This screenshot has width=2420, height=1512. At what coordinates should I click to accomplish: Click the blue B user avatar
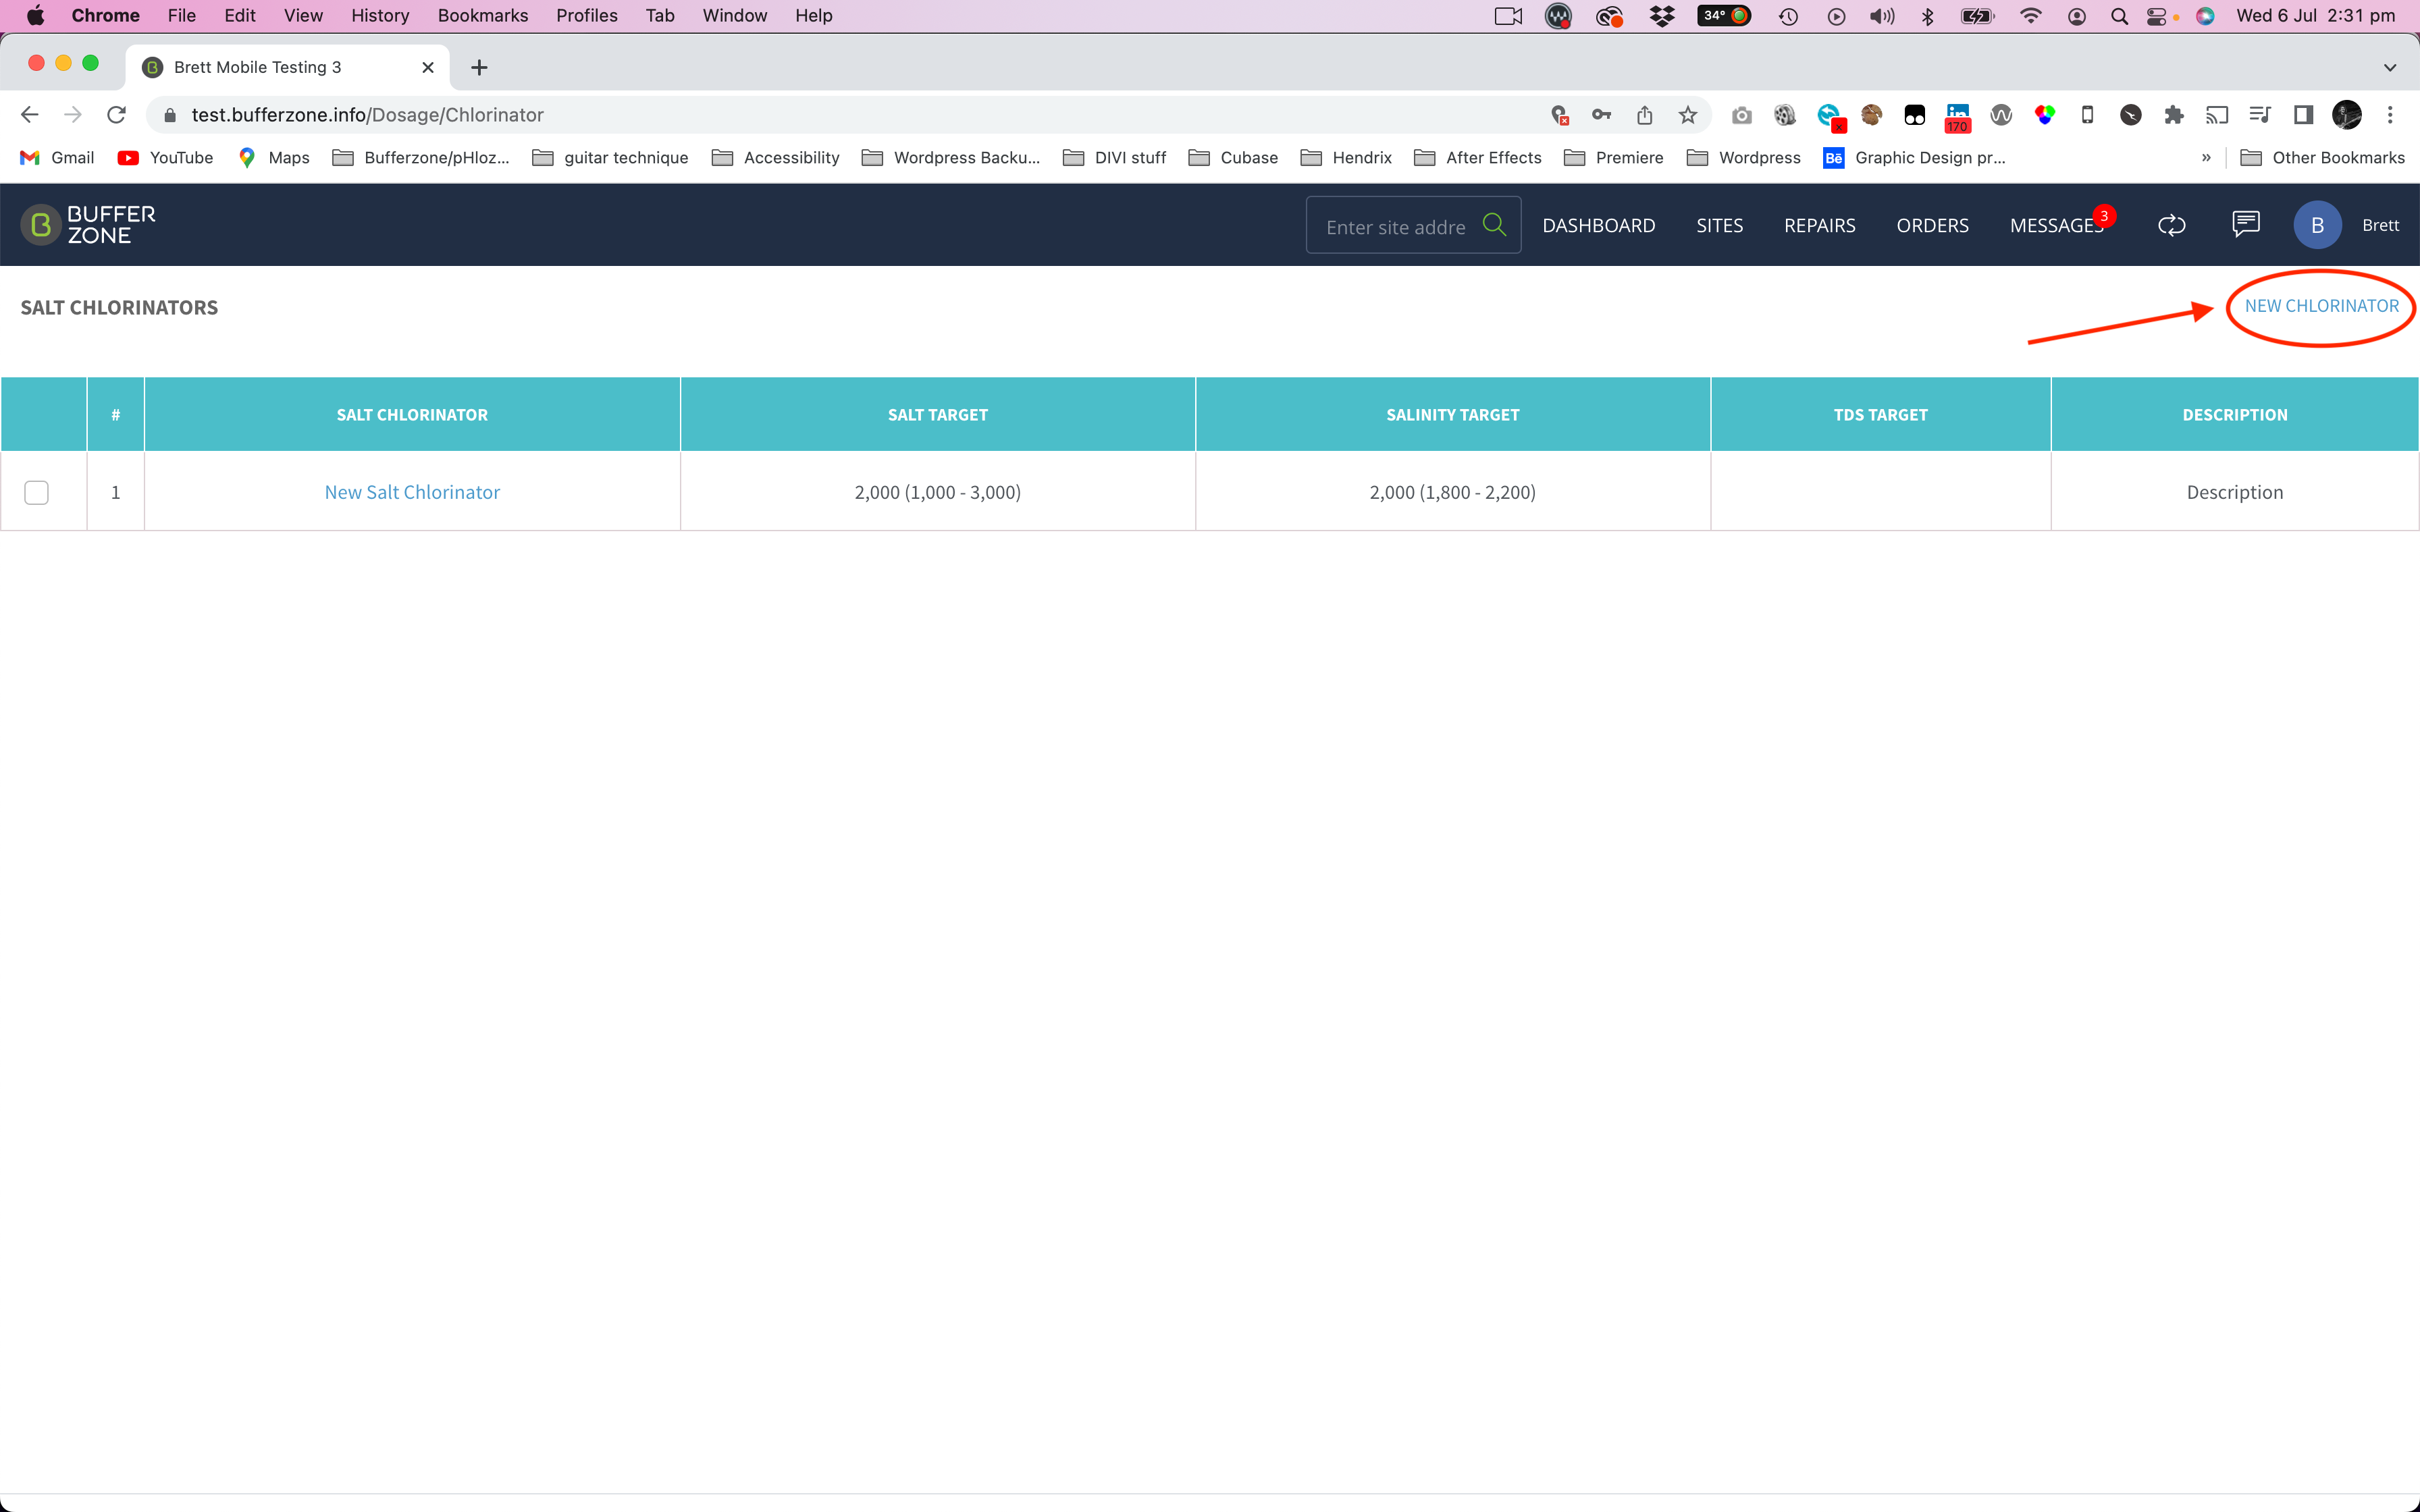pos(2317,225)
